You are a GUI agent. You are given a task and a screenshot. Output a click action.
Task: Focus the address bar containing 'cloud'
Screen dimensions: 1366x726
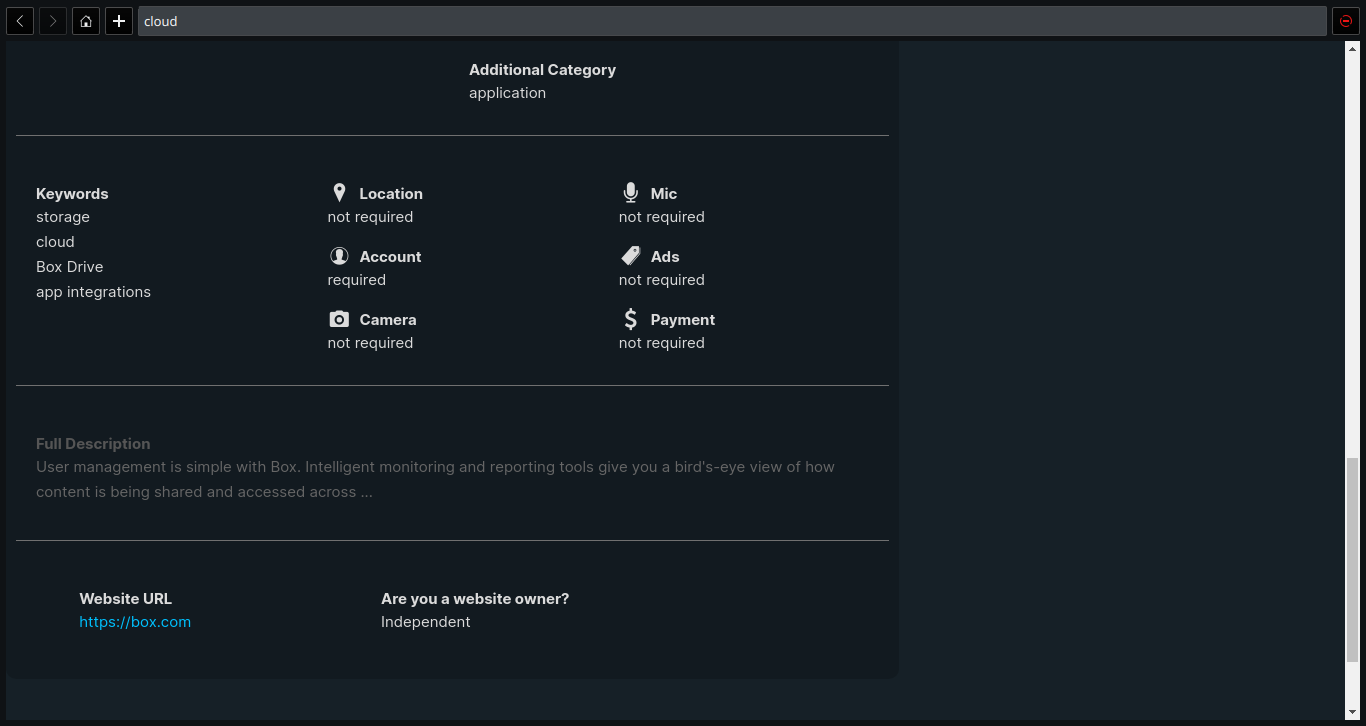(732, 21)
